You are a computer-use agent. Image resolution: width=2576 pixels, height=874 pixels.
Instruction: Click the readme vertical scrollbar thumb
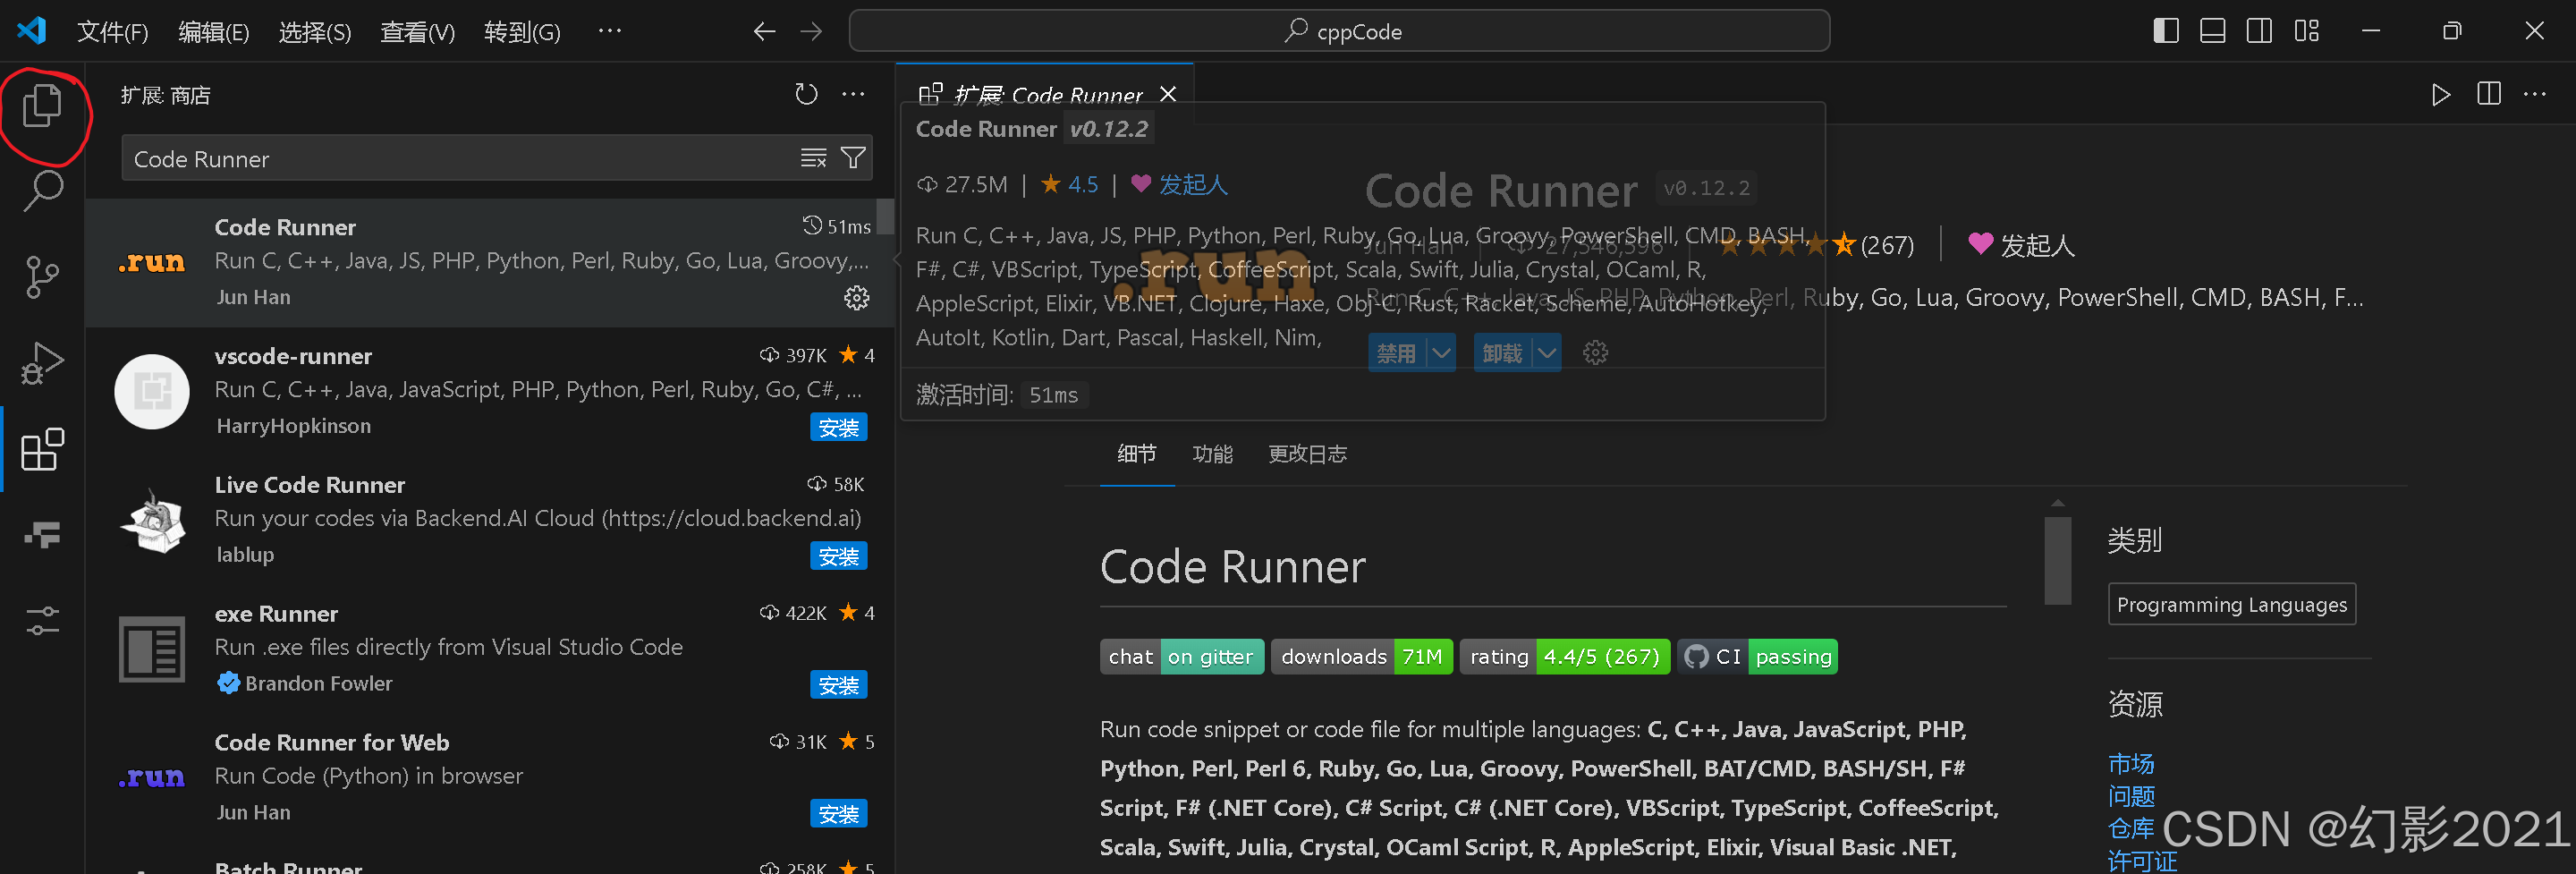point(2057,560)
